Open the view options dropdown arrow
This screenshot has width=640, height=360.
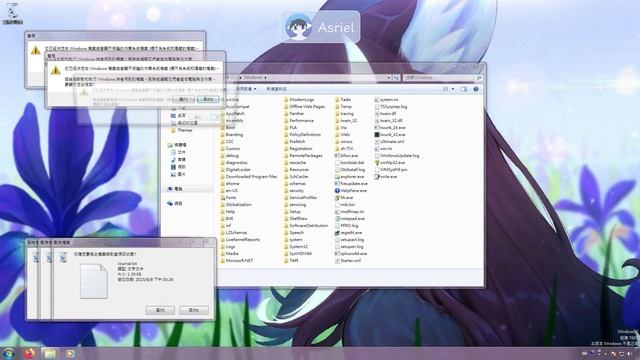coord(453,89)
